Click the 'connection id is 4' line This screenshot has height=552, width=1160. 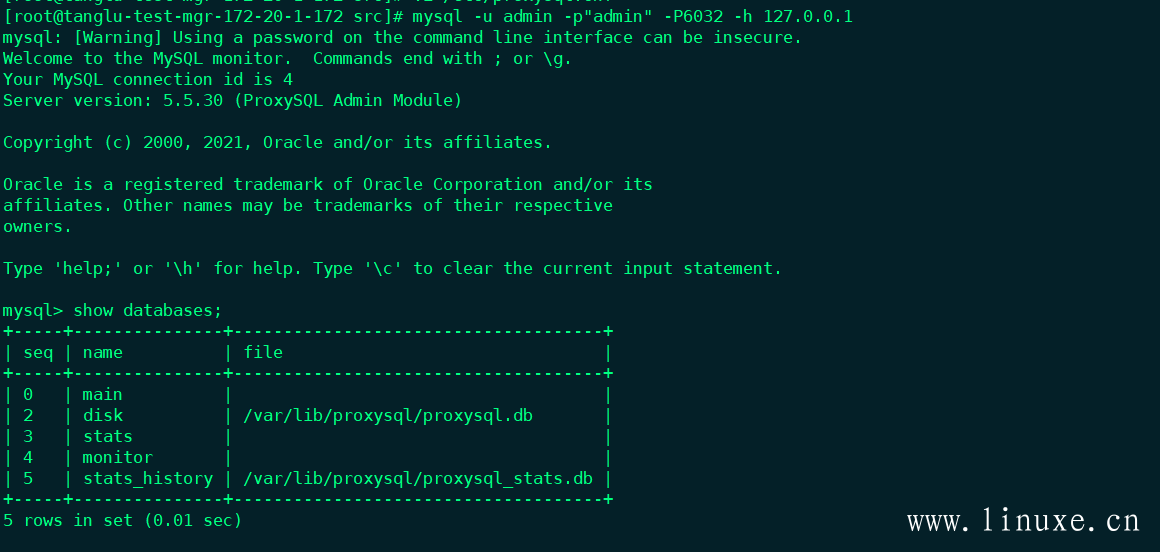tap(147, 79)
